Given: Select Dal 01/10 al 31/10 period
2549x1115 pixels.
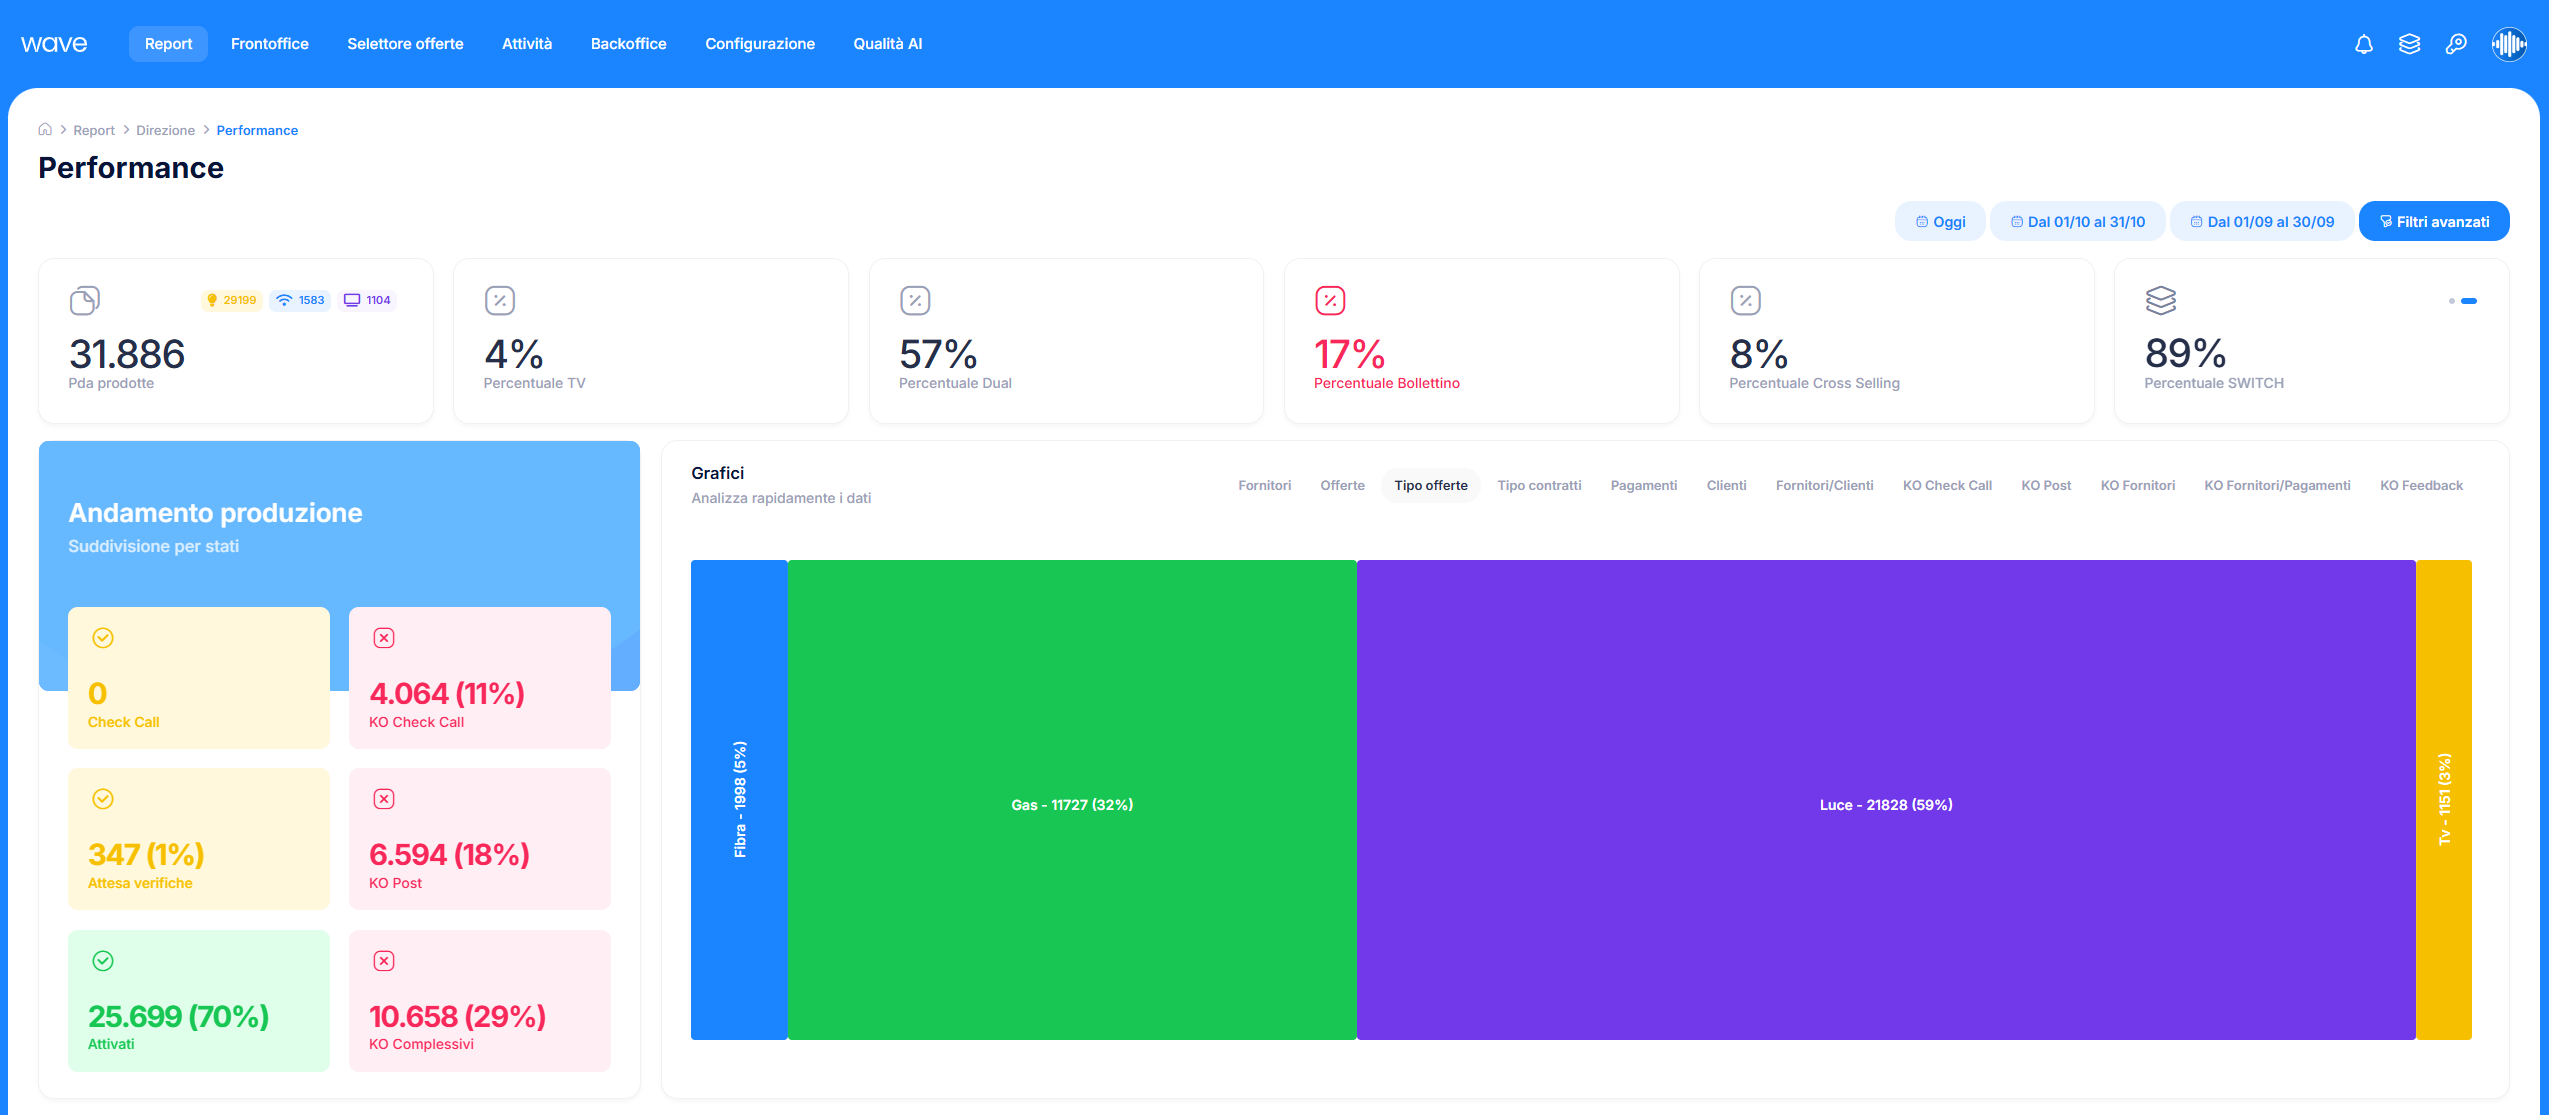Looking at the screenshot, I should click(2077, 222).
